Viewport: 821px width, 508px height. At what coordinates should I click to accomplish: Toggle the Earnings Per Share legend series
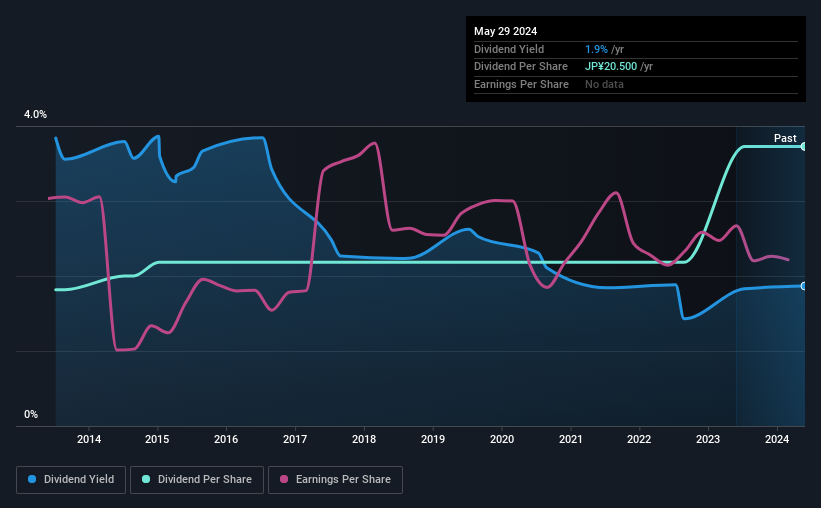coord(335,480)
